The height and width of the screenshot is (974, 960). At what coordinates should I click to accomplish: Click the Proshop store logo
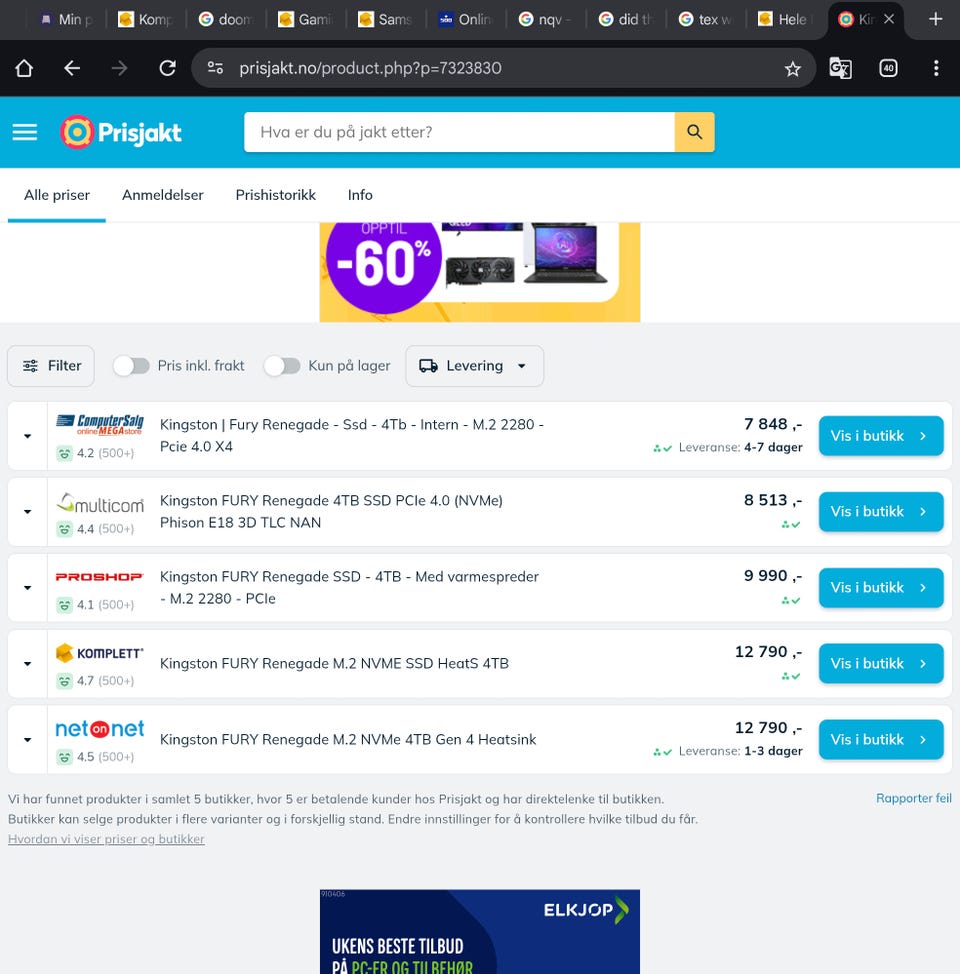[99, 577]
